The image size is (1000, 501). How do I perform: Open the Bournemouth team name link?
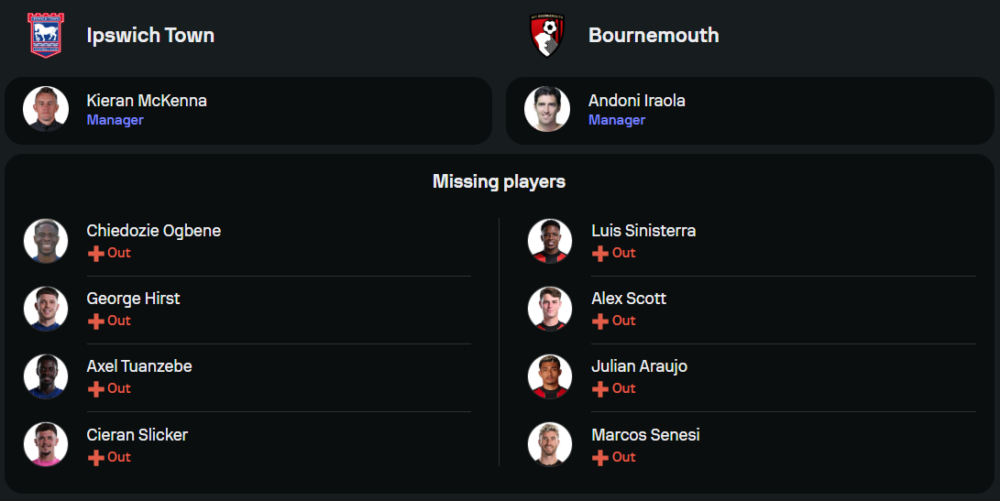coord(653,35)
